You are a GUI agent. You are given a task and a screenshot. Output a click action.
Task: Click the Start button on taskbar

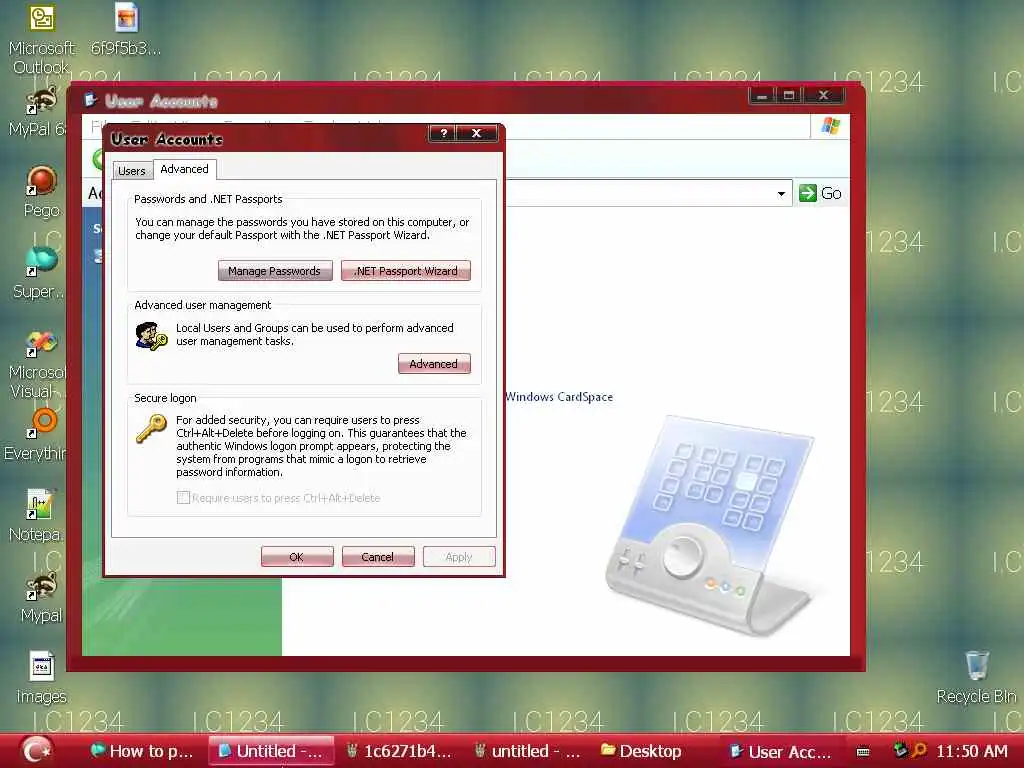[x=36, y=750]
